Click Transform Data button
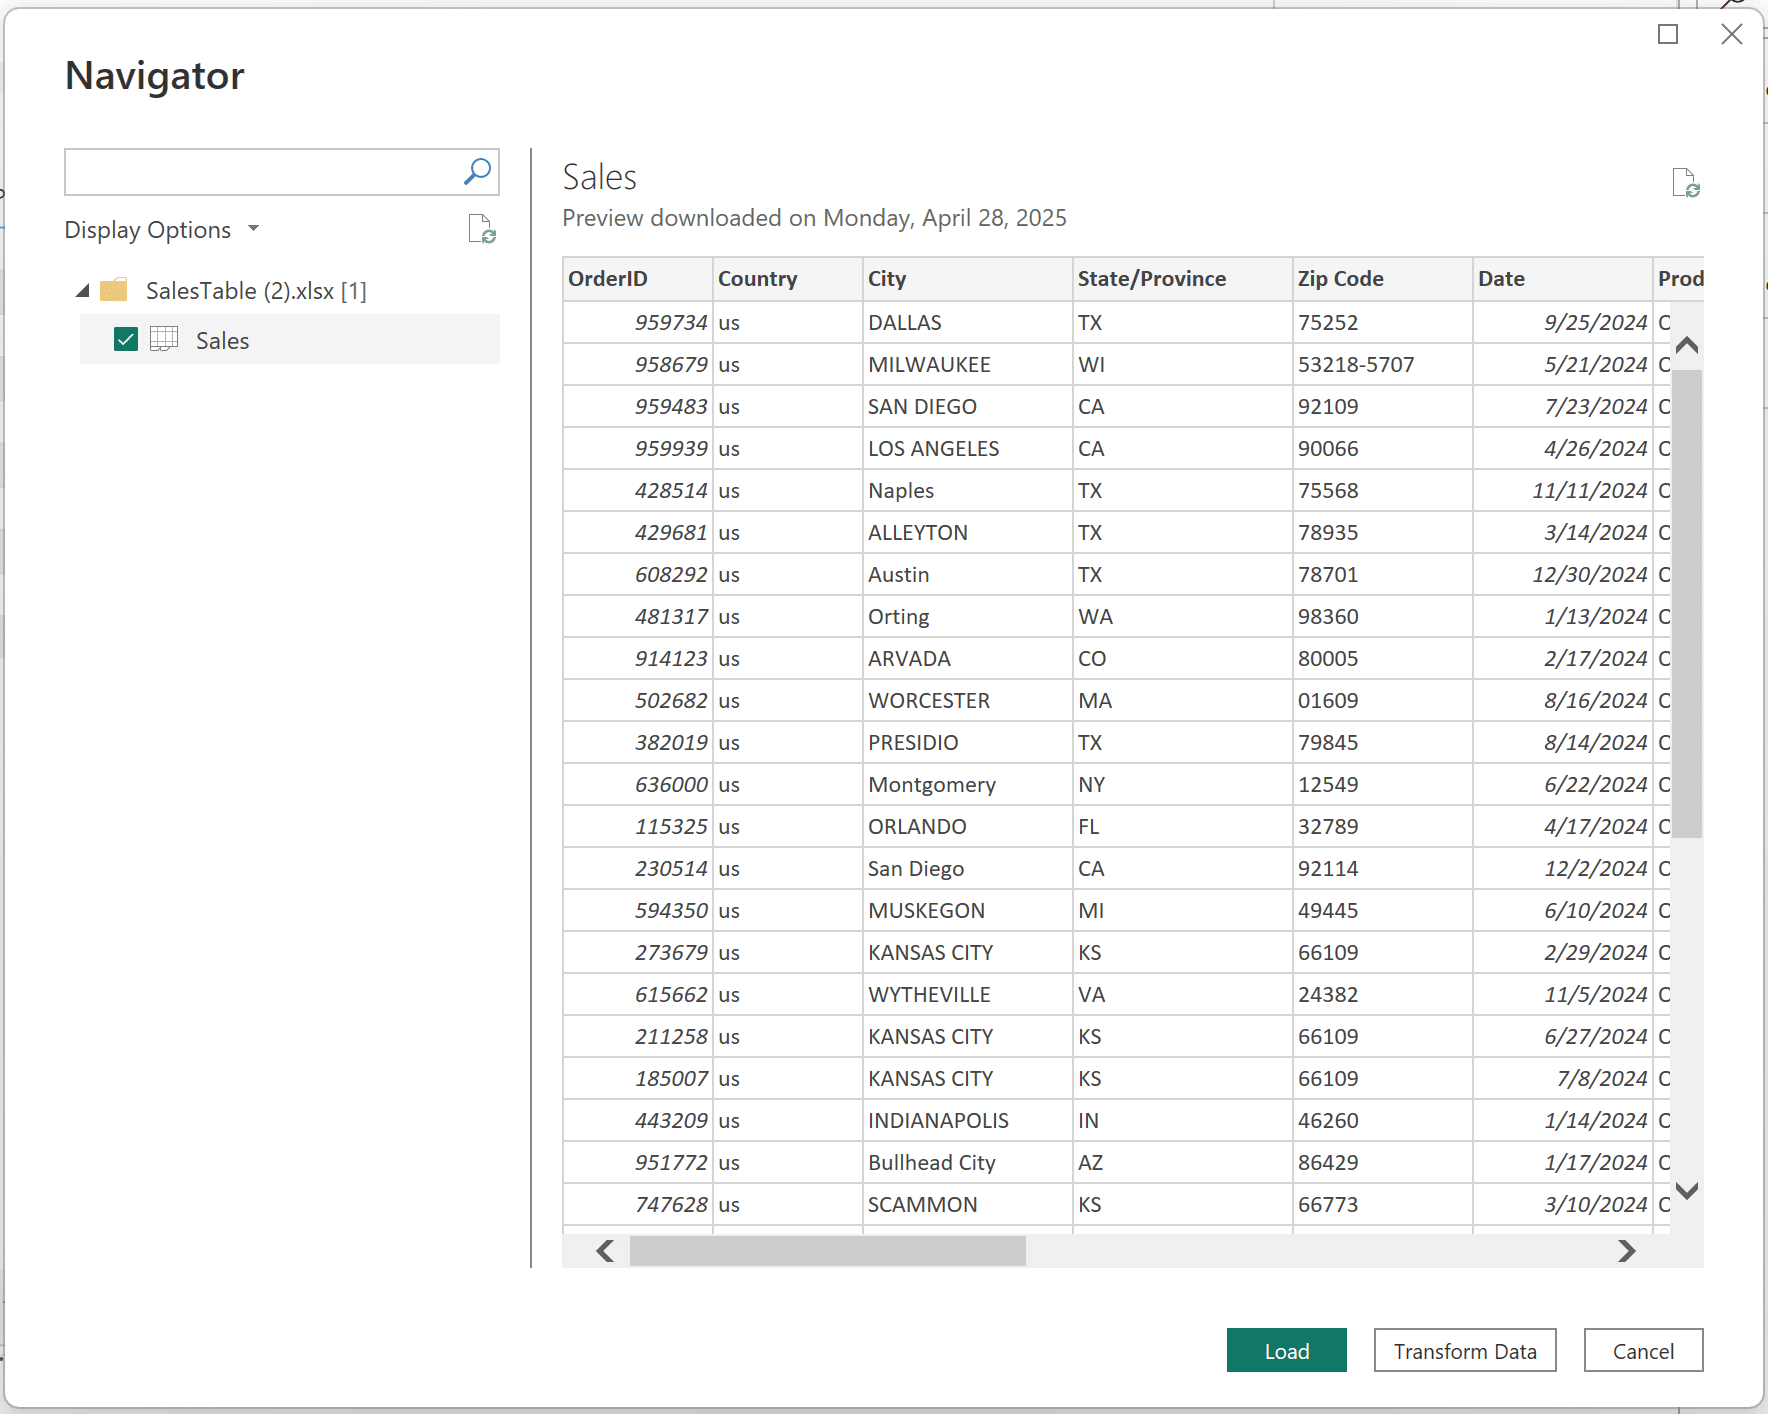Viewport: 1768px width, 1414px height. pos(1465,1351)
